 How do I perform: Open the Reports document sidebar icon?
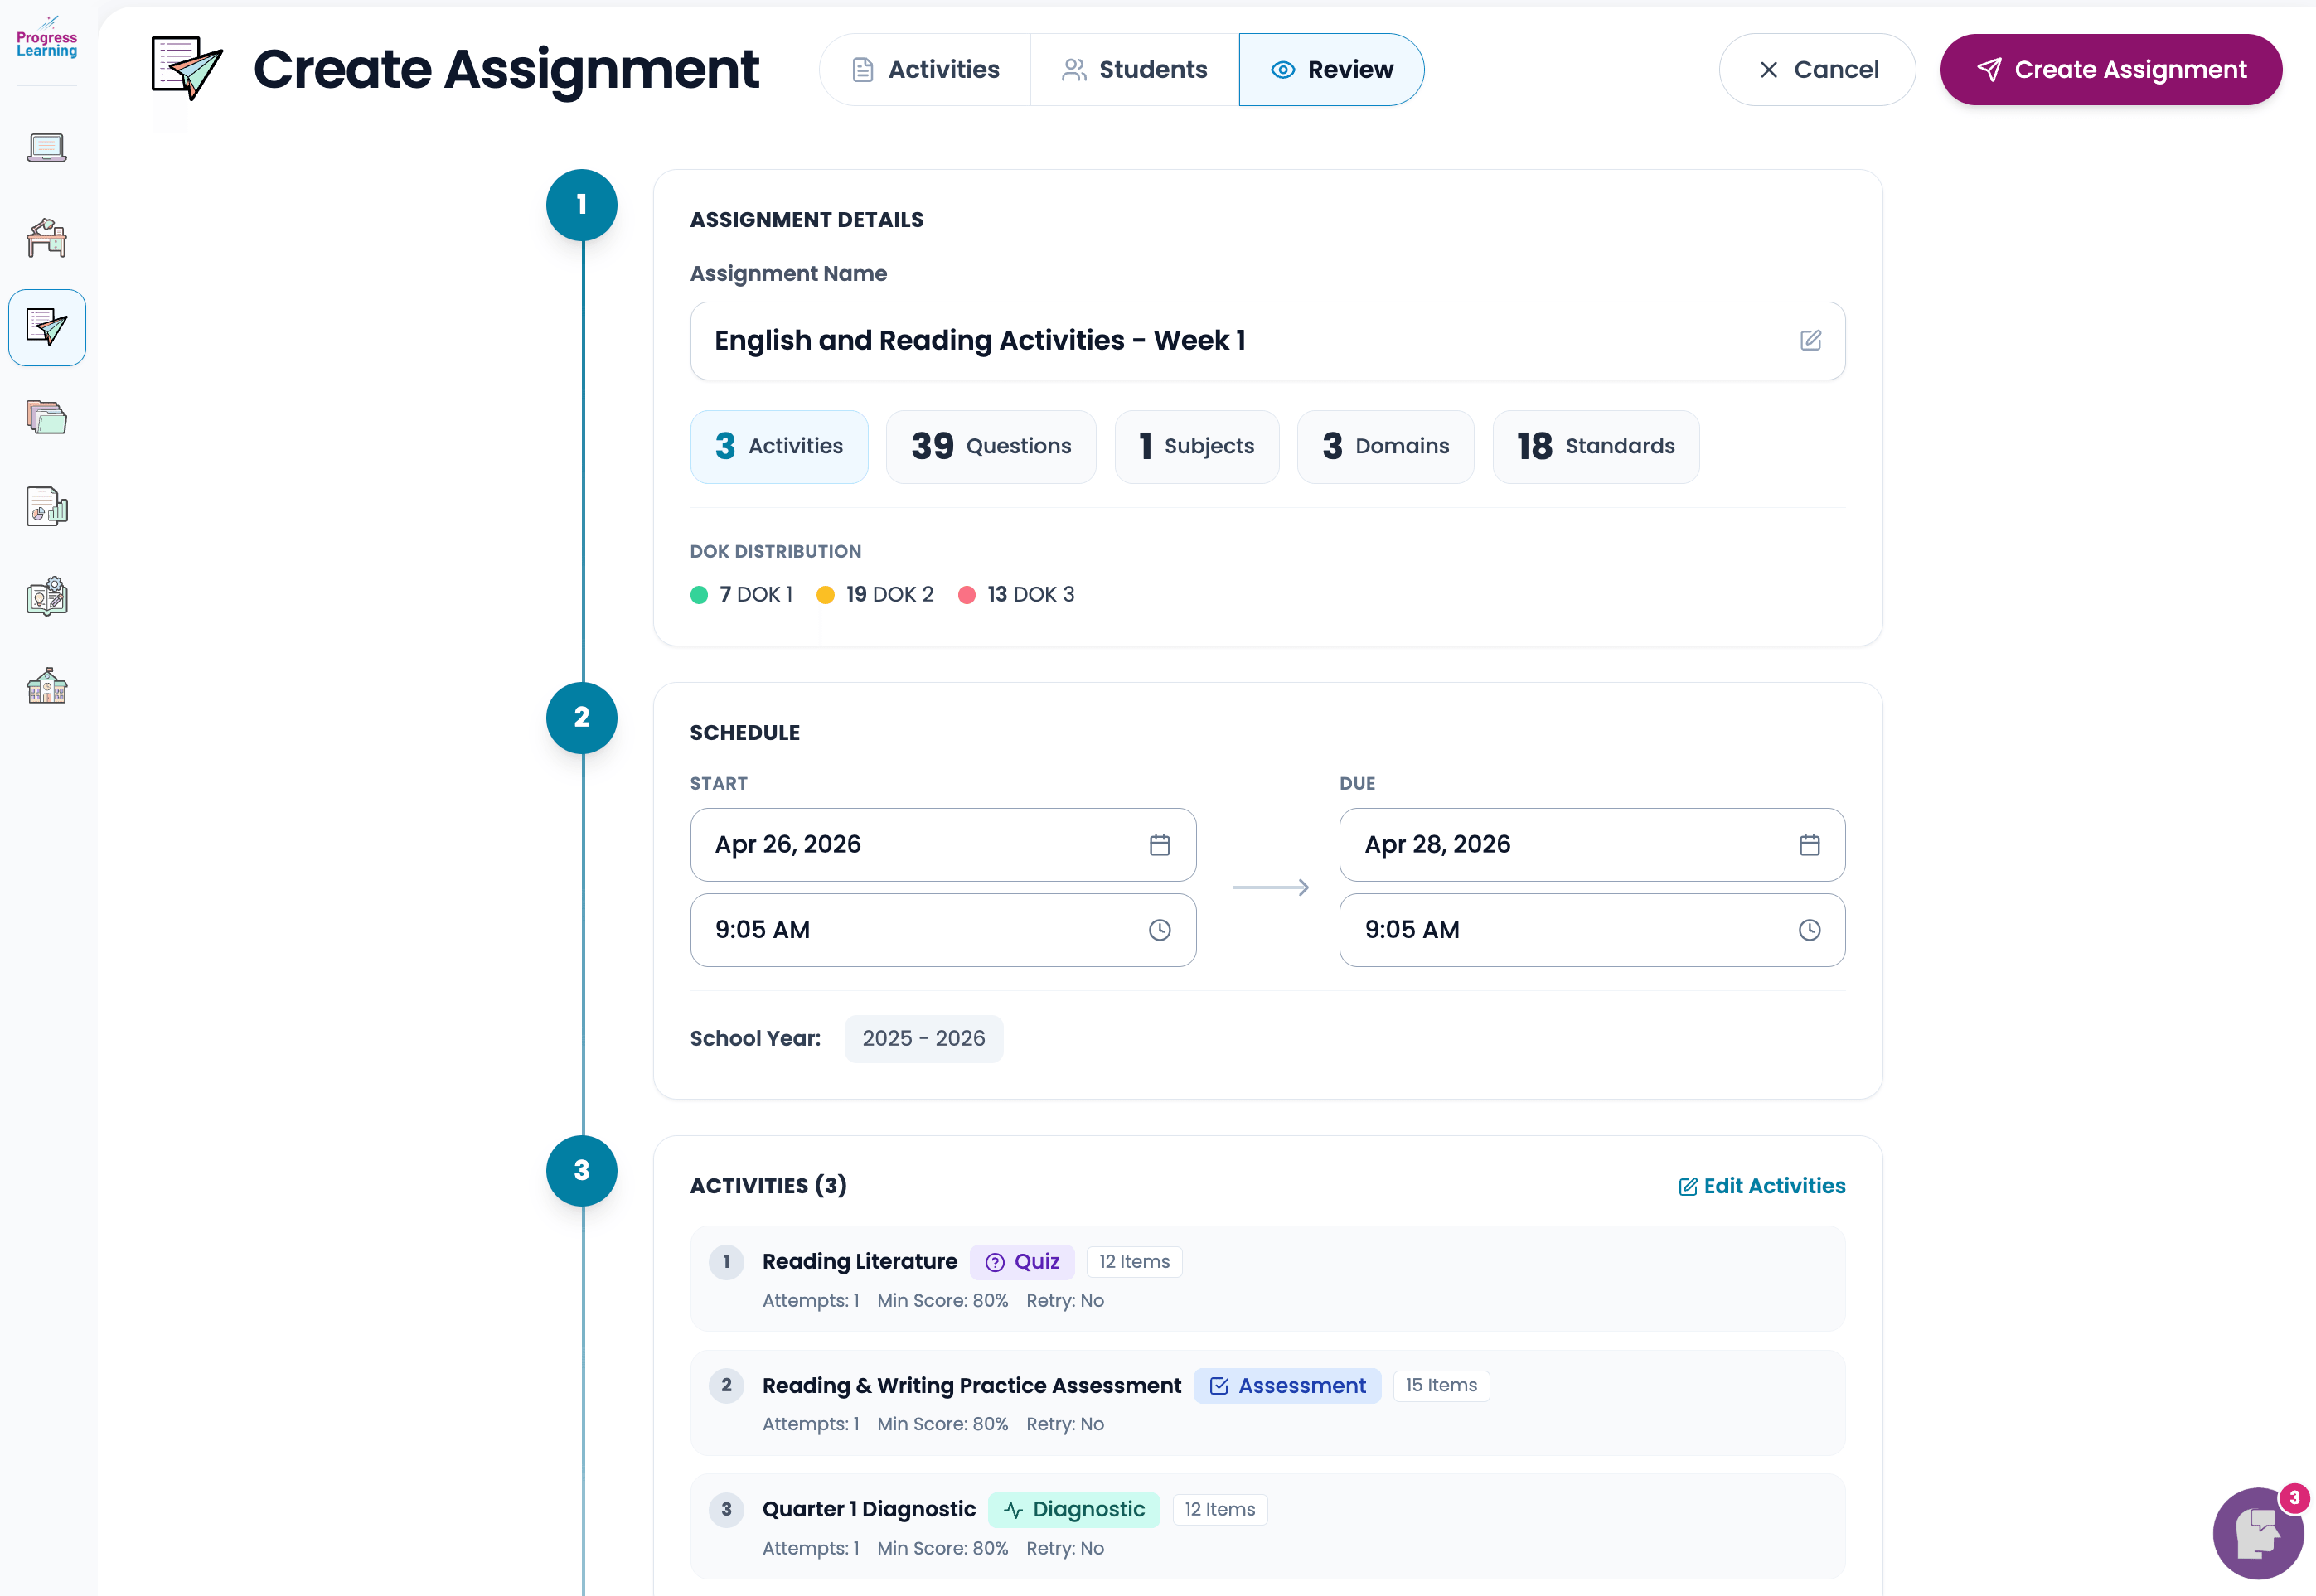[46, 506]
